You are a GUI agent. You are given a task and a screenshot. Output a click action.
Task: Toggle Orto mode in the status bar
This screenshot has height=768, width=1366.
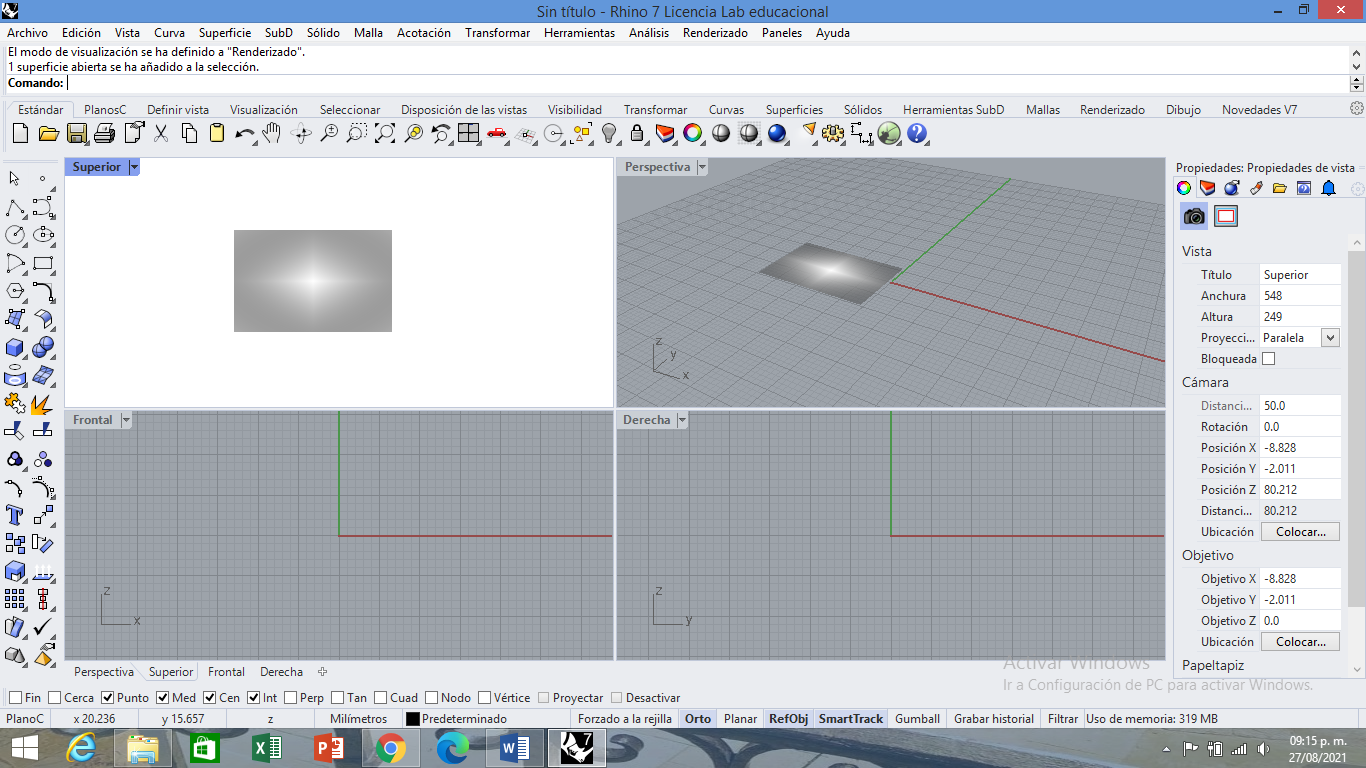pos(697,718)
